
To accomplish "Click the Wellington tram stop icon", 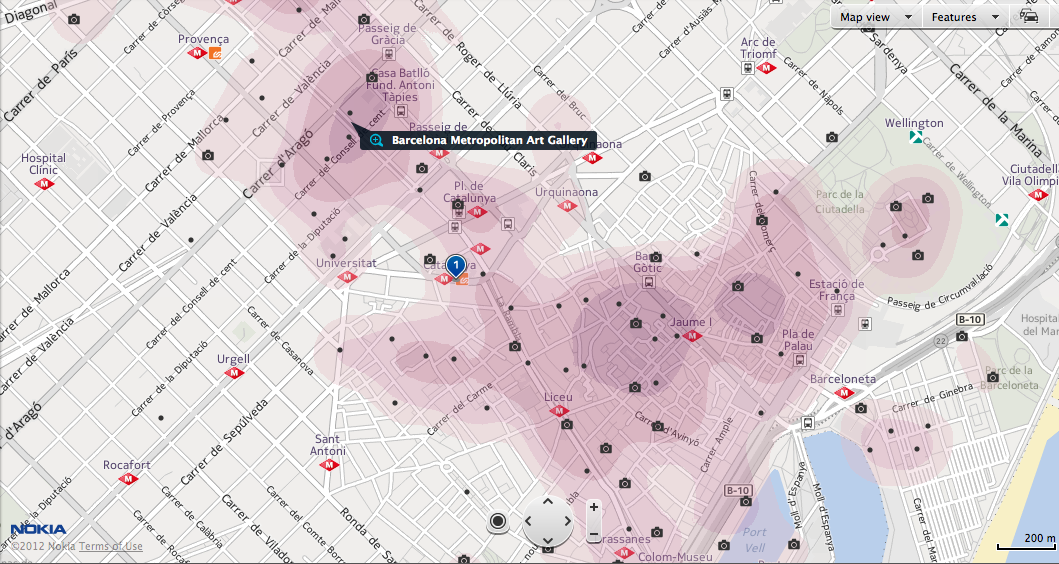I will tap(916, 137).
